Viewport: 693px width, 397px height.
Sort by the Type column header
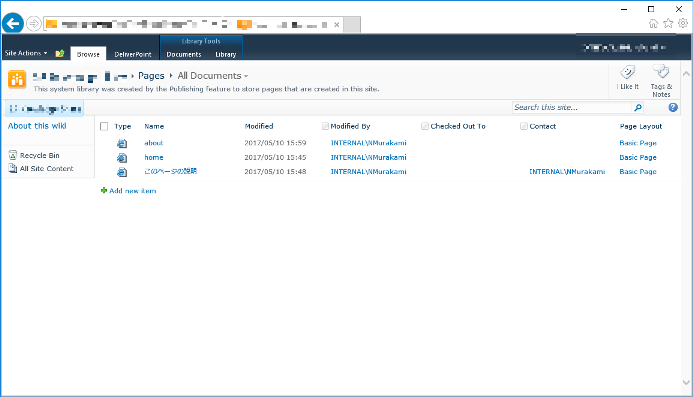point(122,126)
